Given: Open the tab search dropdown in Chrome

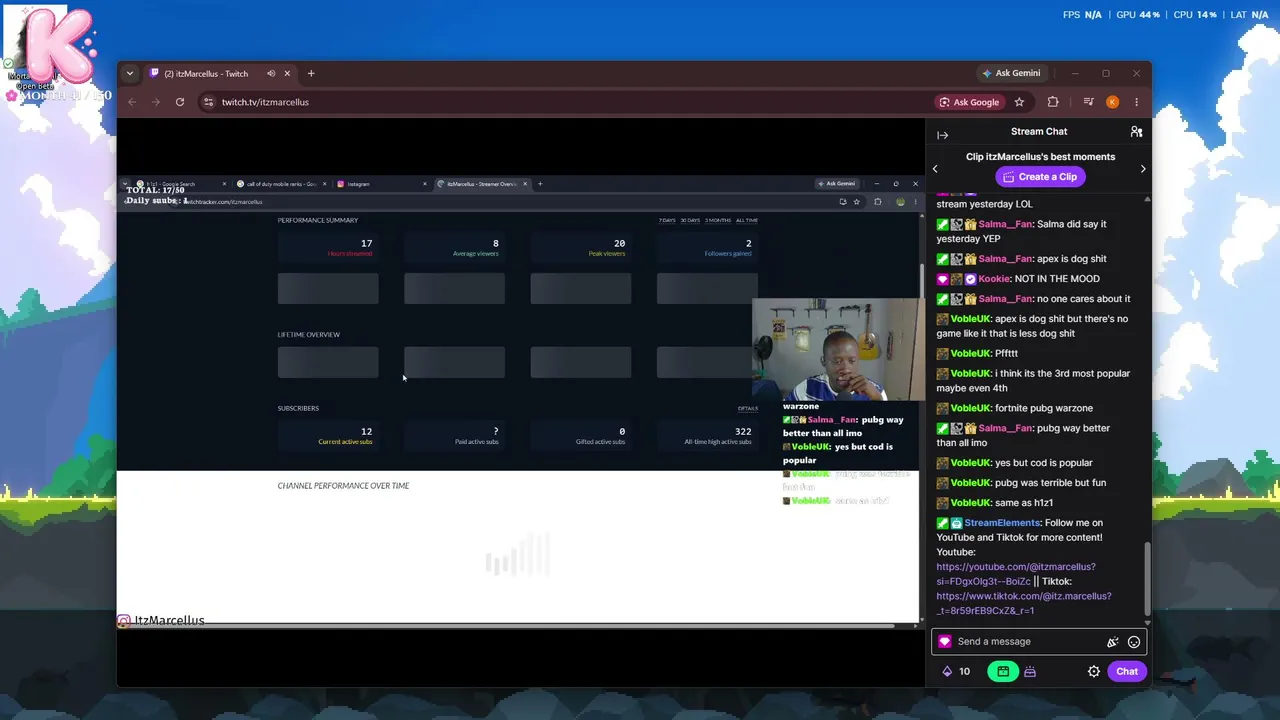Looking at the screenshot, I should 130,73.
